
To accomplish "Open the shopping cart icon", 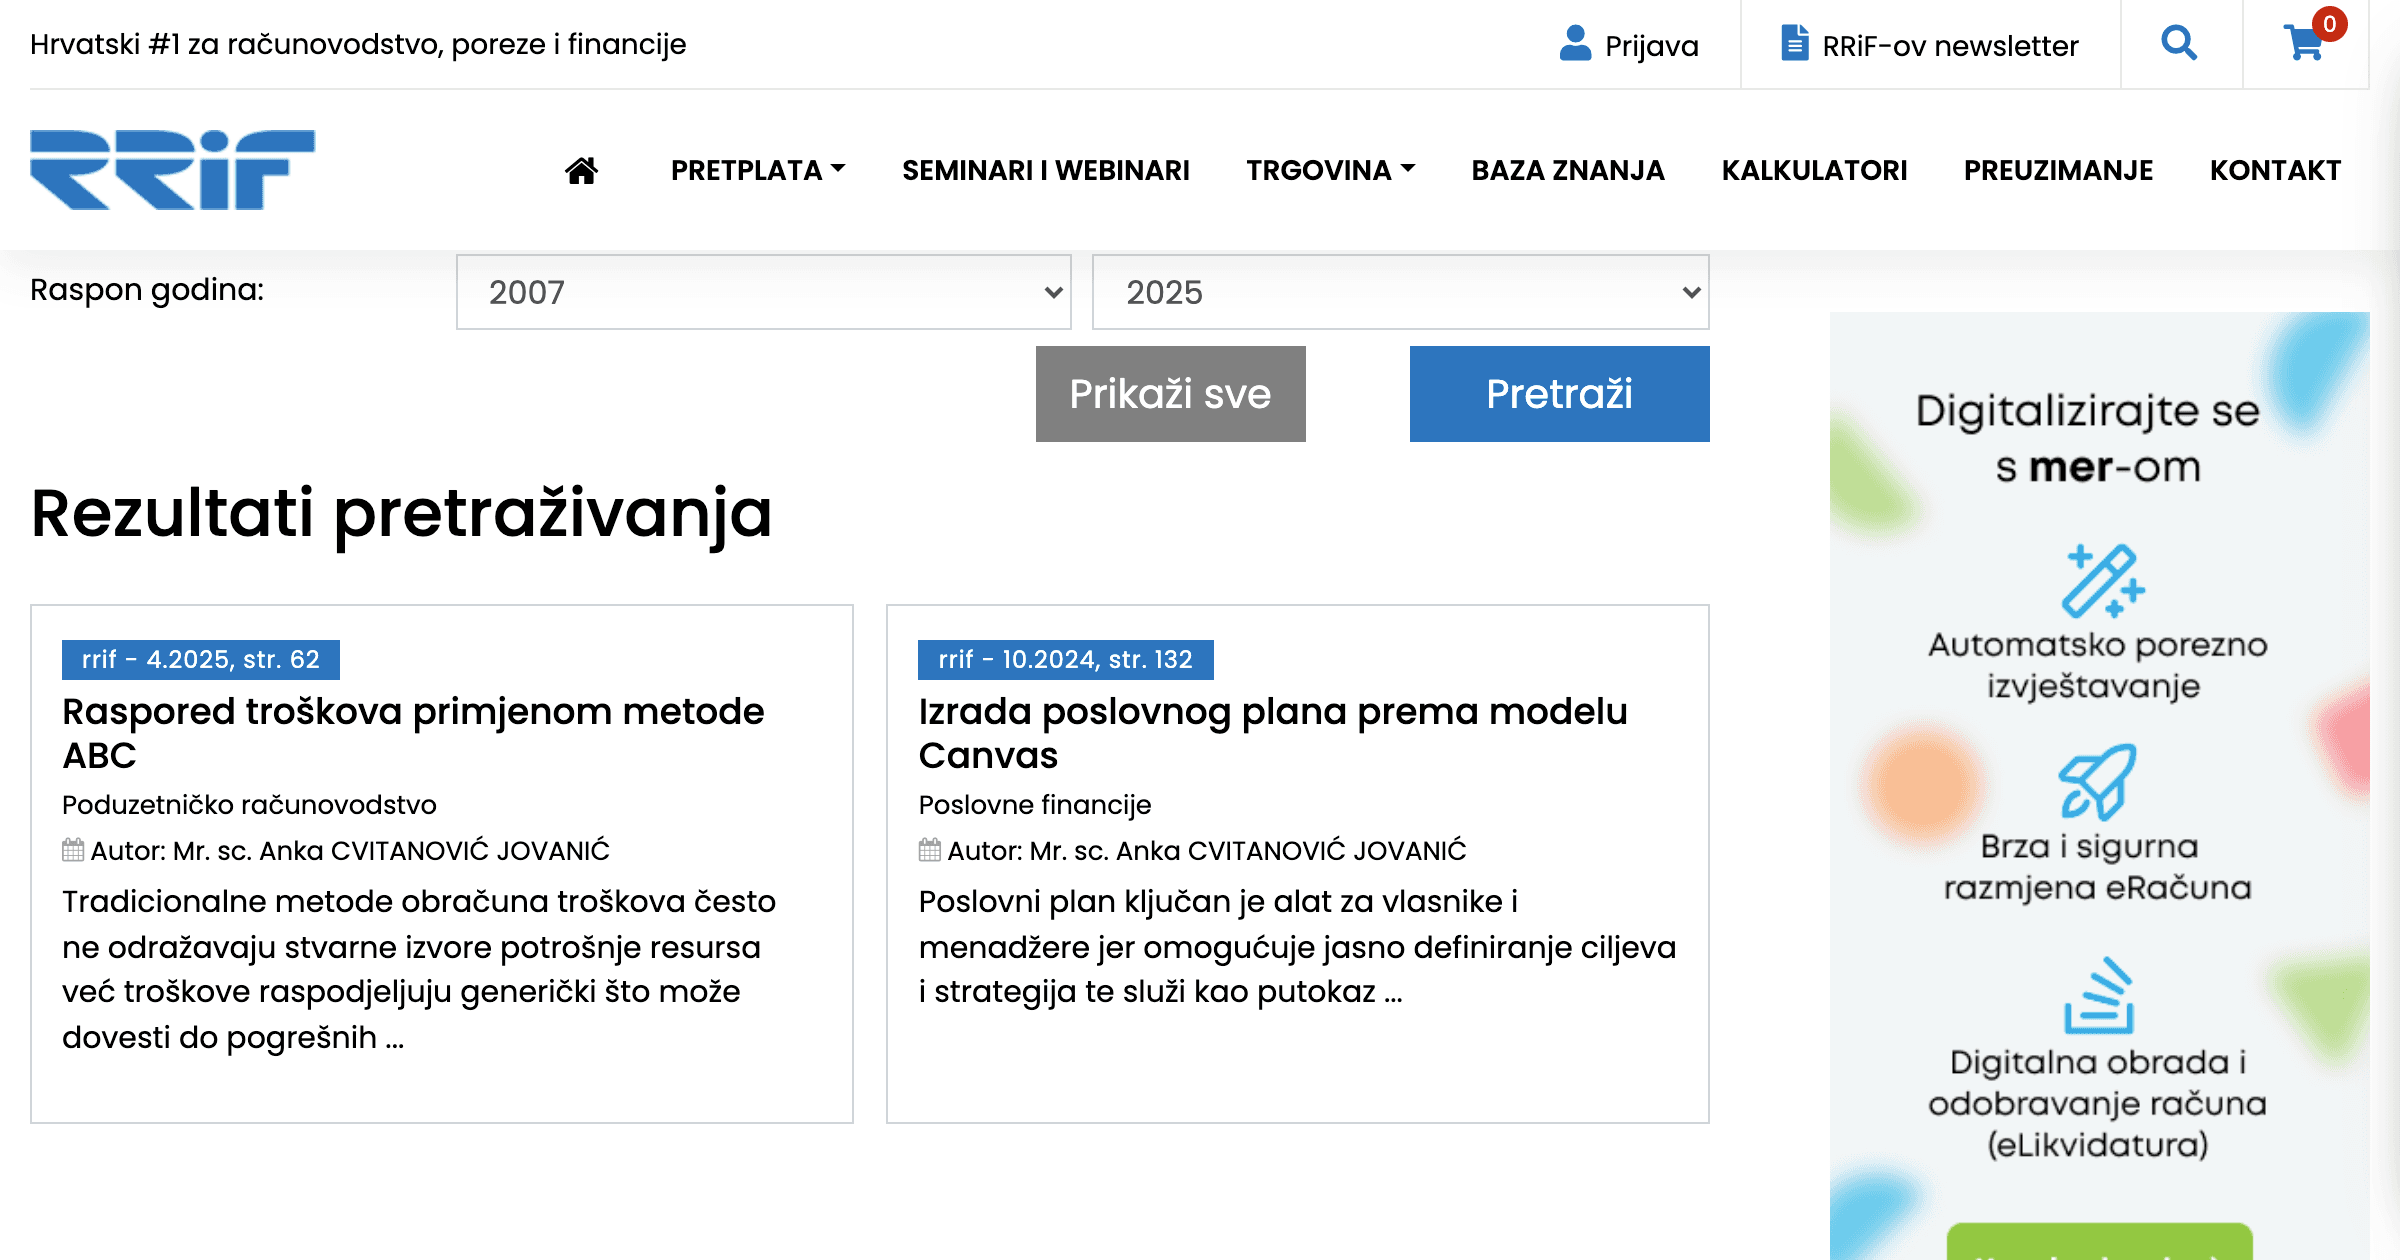I will click(x=2304, y=43).
